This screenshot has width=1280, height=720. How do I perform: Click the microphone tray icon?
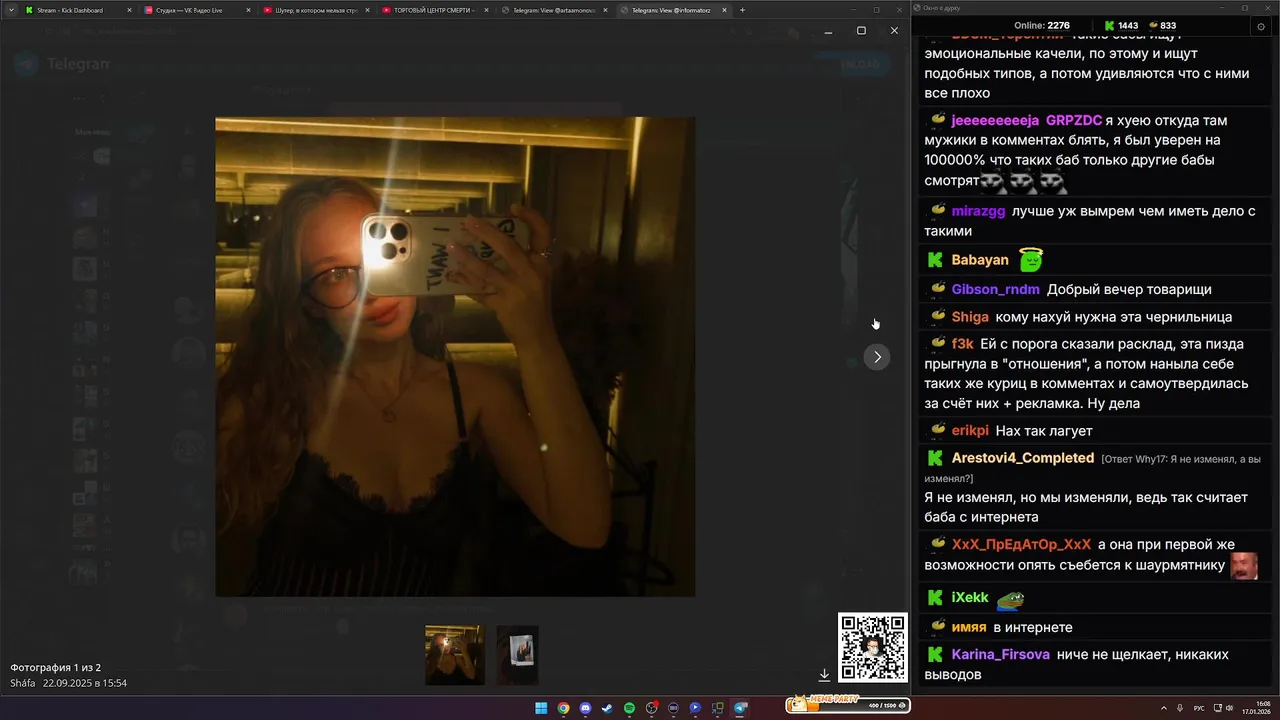click(x=1181, y=708)
